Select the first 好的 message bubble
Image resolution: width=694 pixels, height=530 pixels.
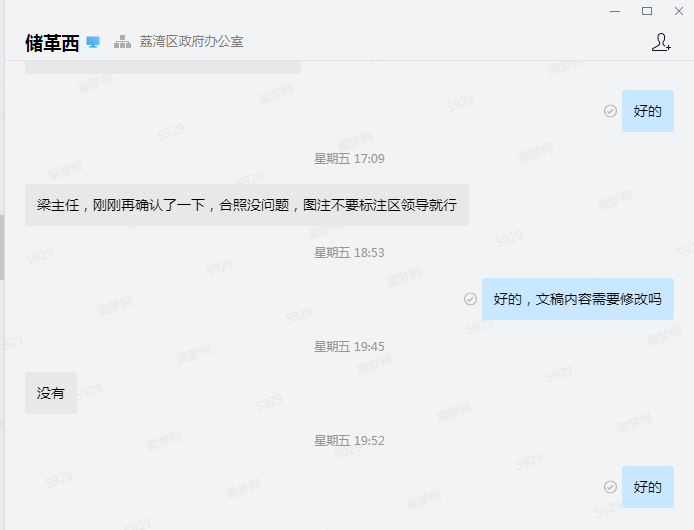(x=648, y=111)
